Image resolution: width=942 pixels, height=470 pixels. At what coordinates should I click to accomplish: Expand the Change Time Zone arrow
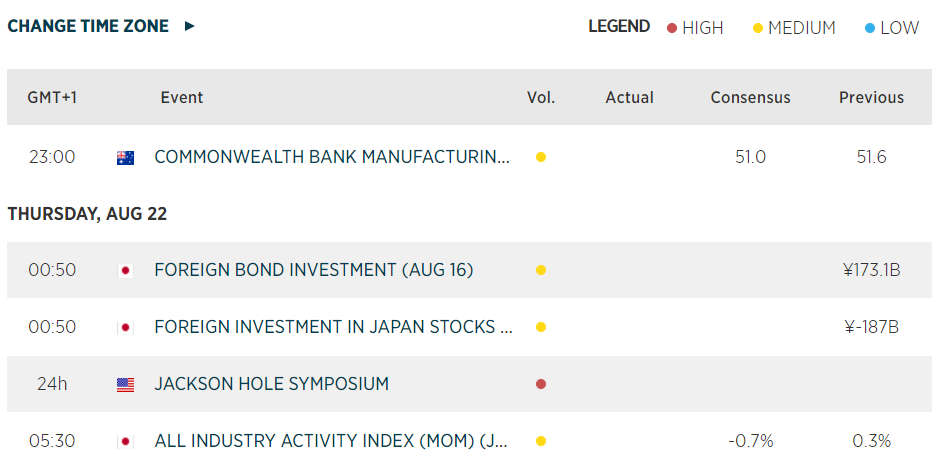[190, 26]
